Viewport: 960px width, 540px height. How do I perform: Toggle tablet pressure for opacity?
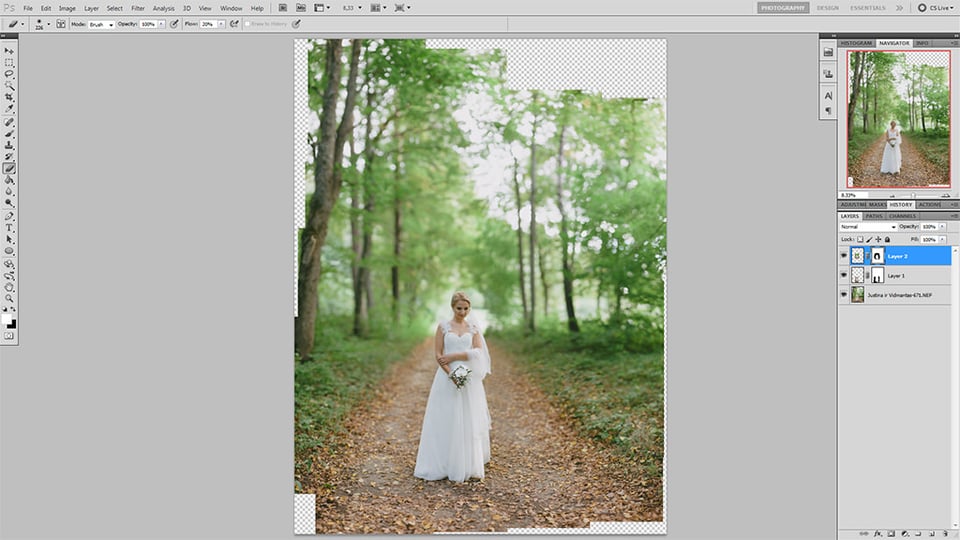pyautogui.click(x=174, y=24)
